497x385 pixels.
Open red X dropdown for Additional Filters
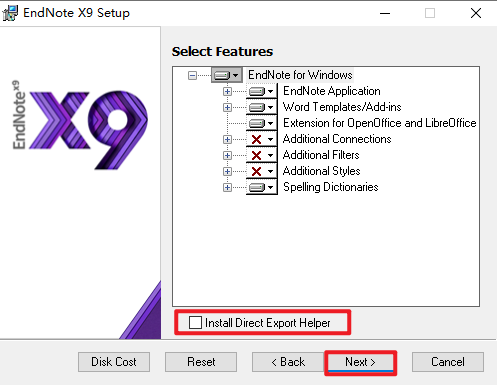click(x=262, y=155)
